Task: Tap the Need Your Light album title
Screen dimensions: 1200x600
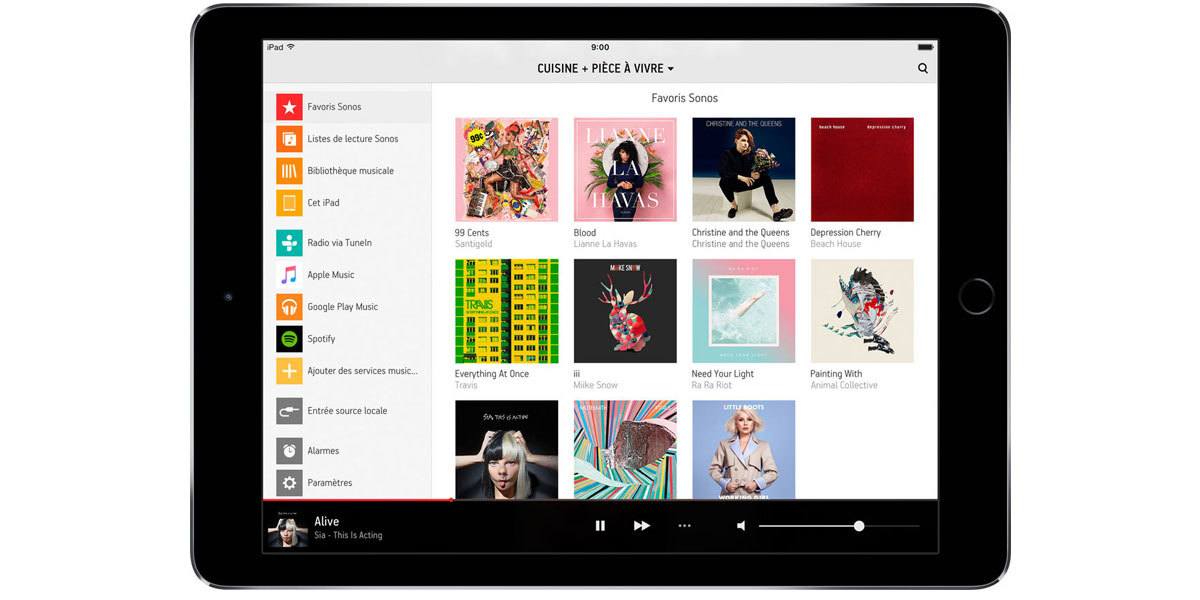Action: [x=723, y=374]
